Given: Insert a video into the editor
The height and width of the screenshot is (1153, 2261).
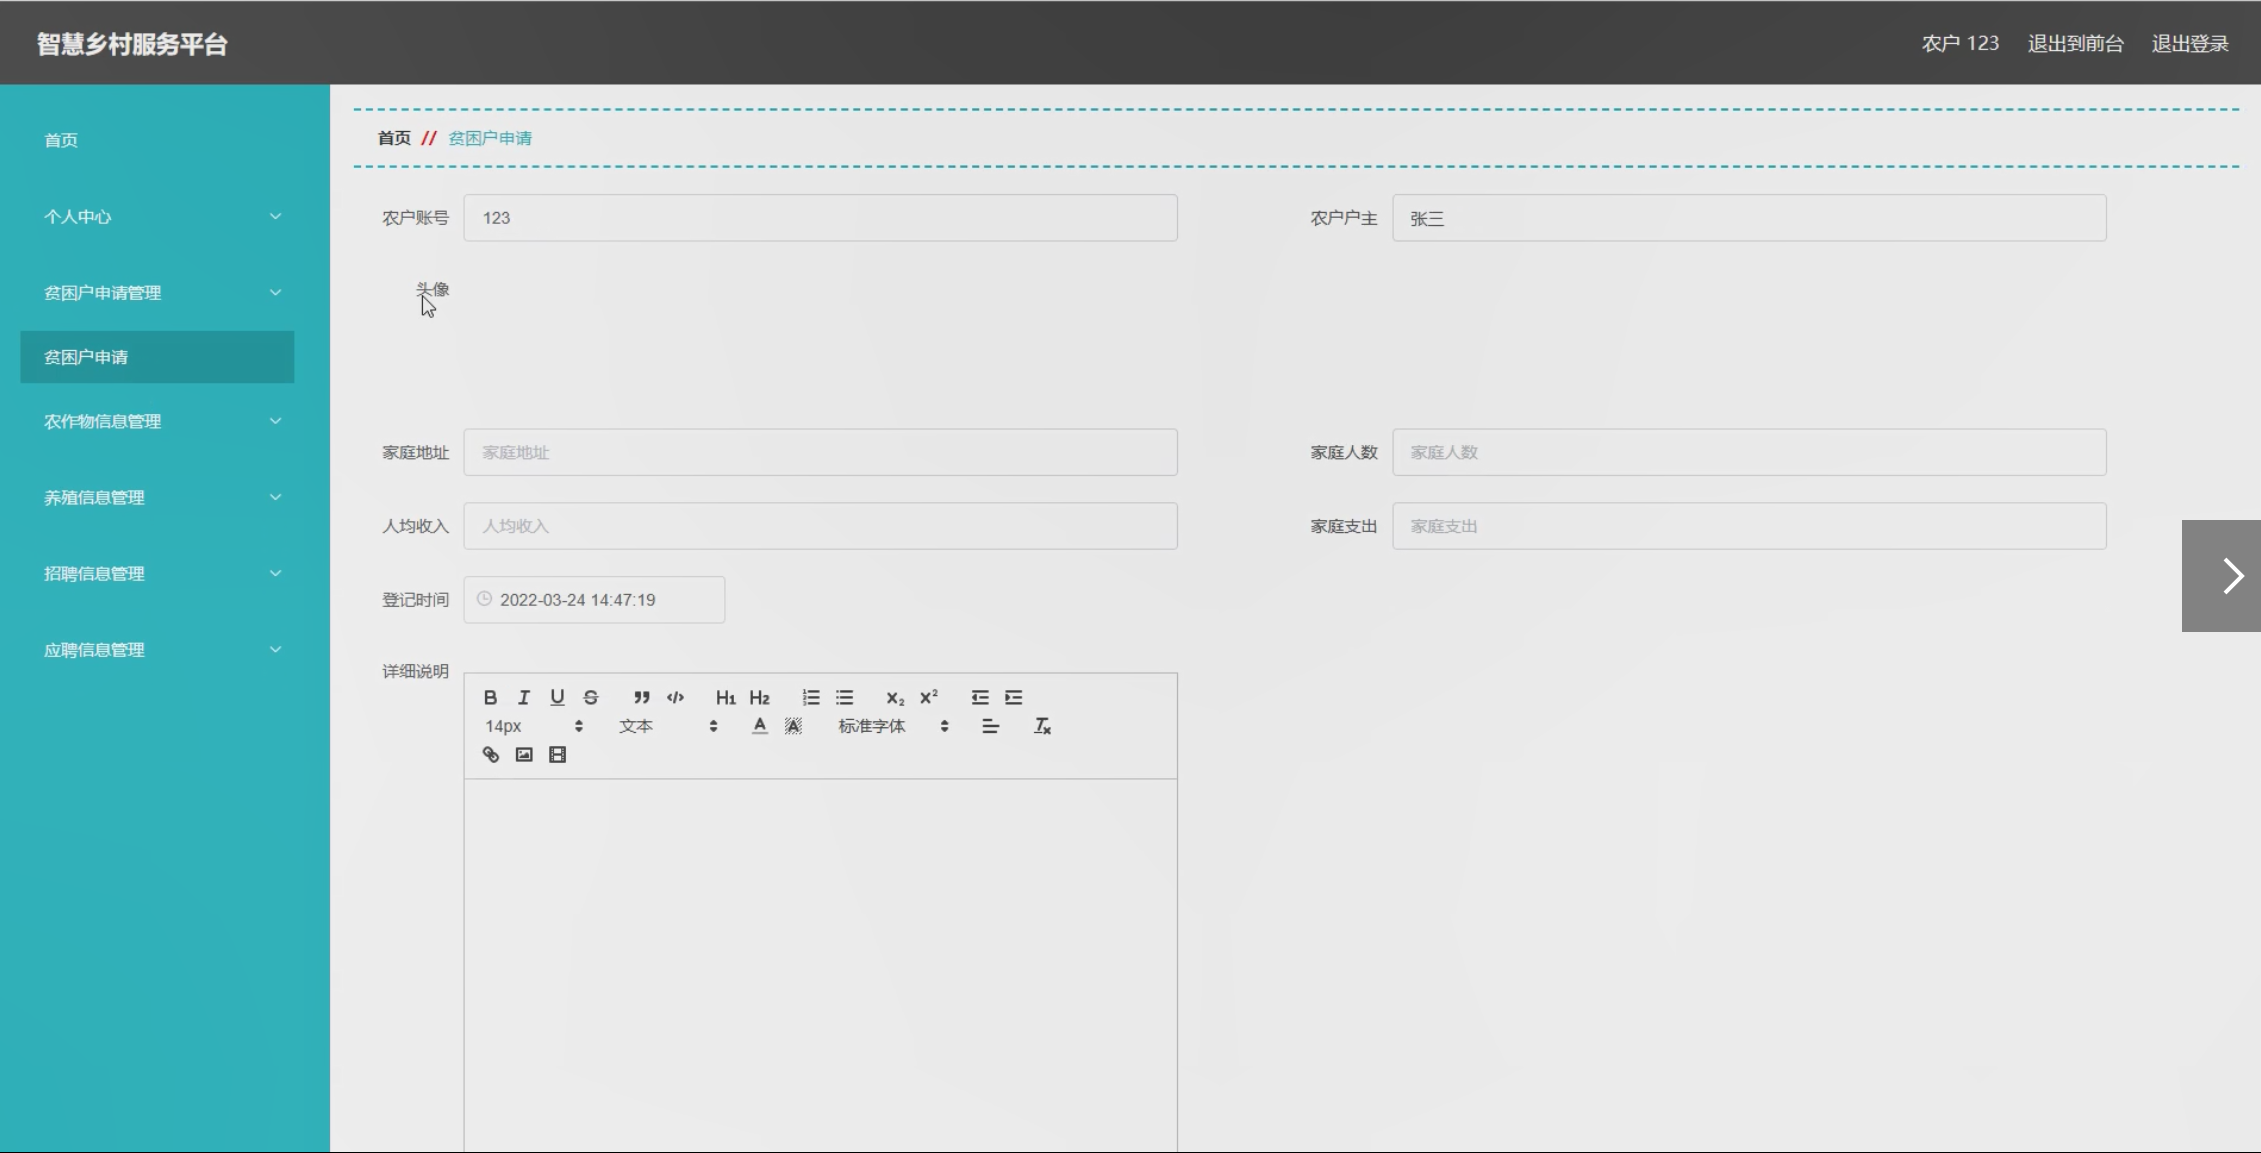Looking at the screenshot, I should pyautogui.click(x=558, y=755).
